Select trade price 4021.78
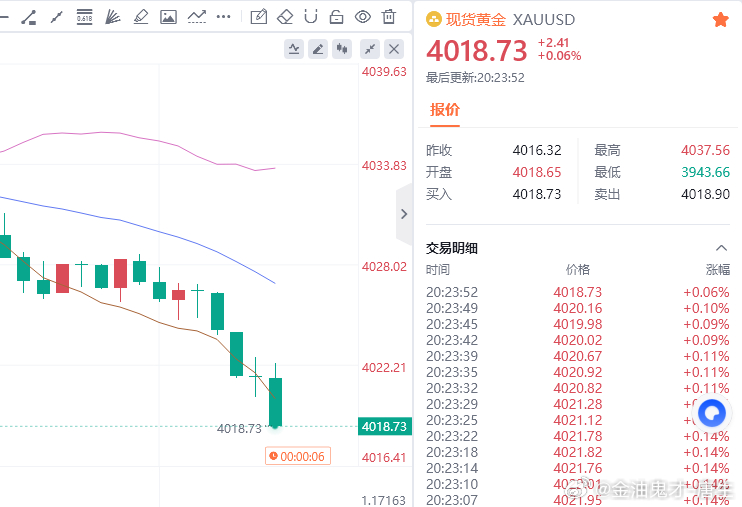This screenshot has height=507, width=742. (578, 436)
